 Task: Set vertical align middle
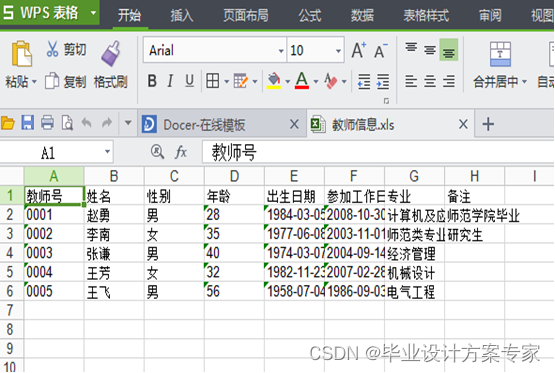click(x=430, y=51)
